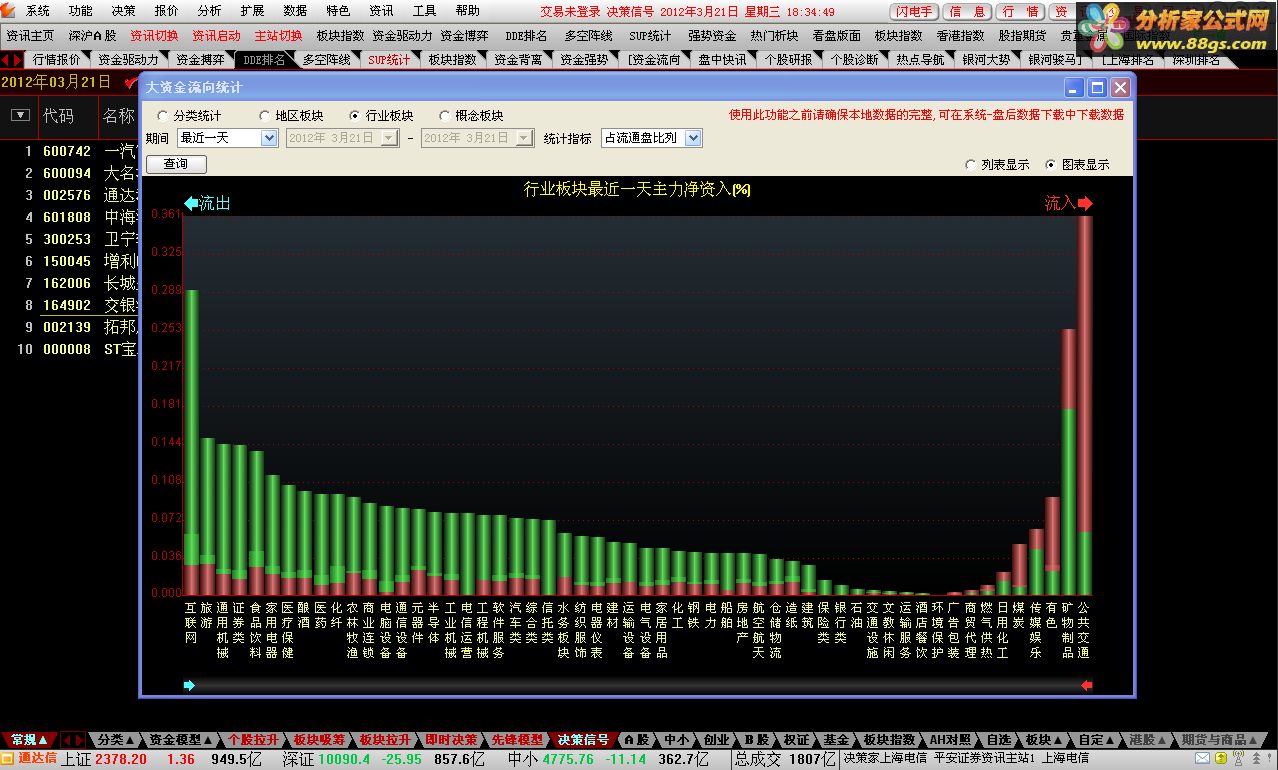Click the 闪电手 button

pos(914,11)
